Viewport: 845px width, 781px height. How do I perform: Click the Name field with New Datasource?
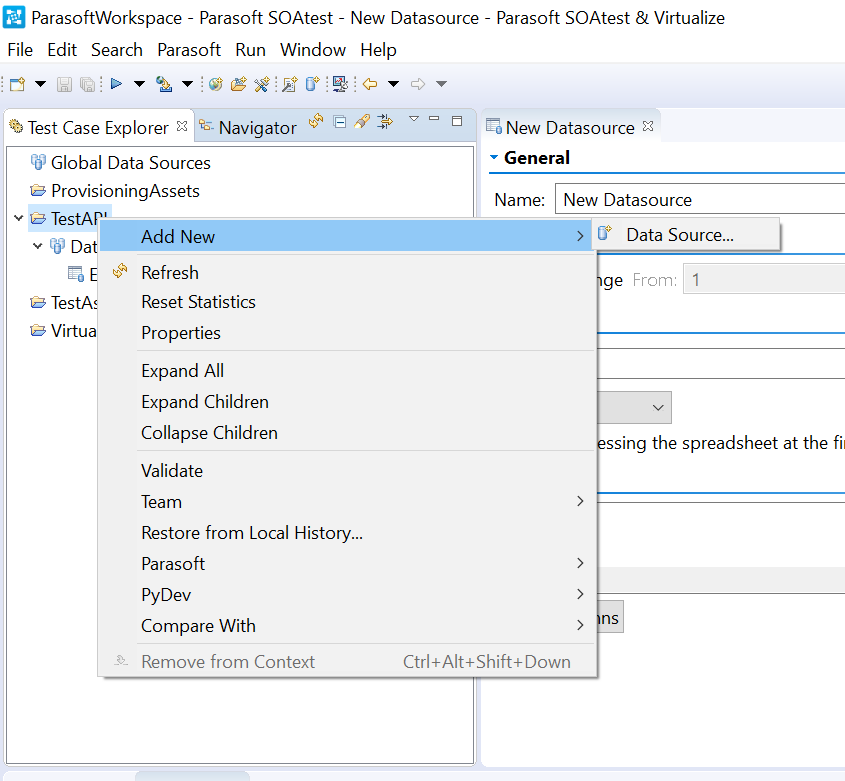(x=700, y=199)
